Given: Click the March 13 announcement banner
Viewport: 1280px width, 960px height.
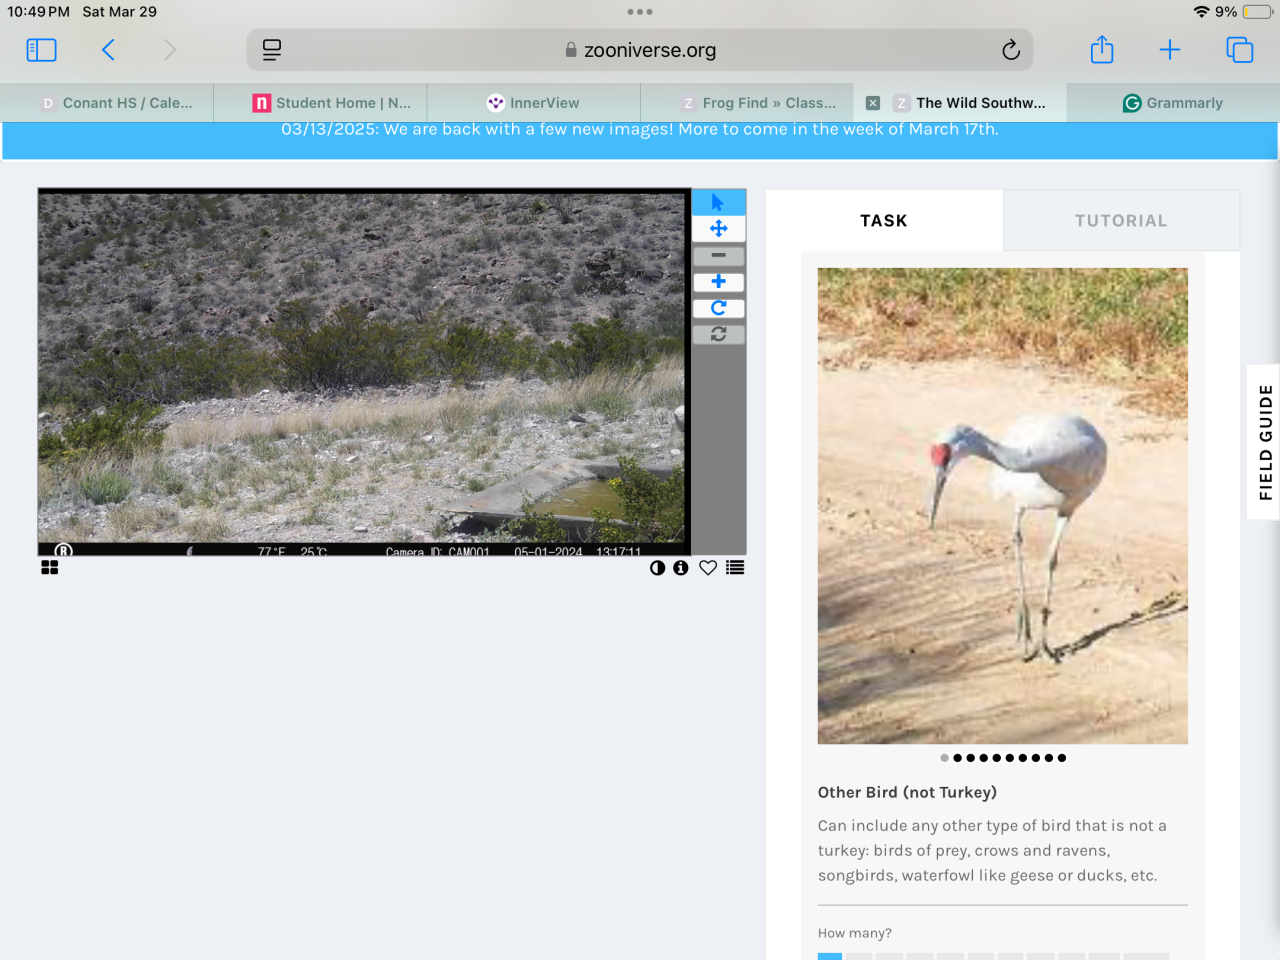Looking at the screenshot, I should pyautogui.click(x=640, y=140).
